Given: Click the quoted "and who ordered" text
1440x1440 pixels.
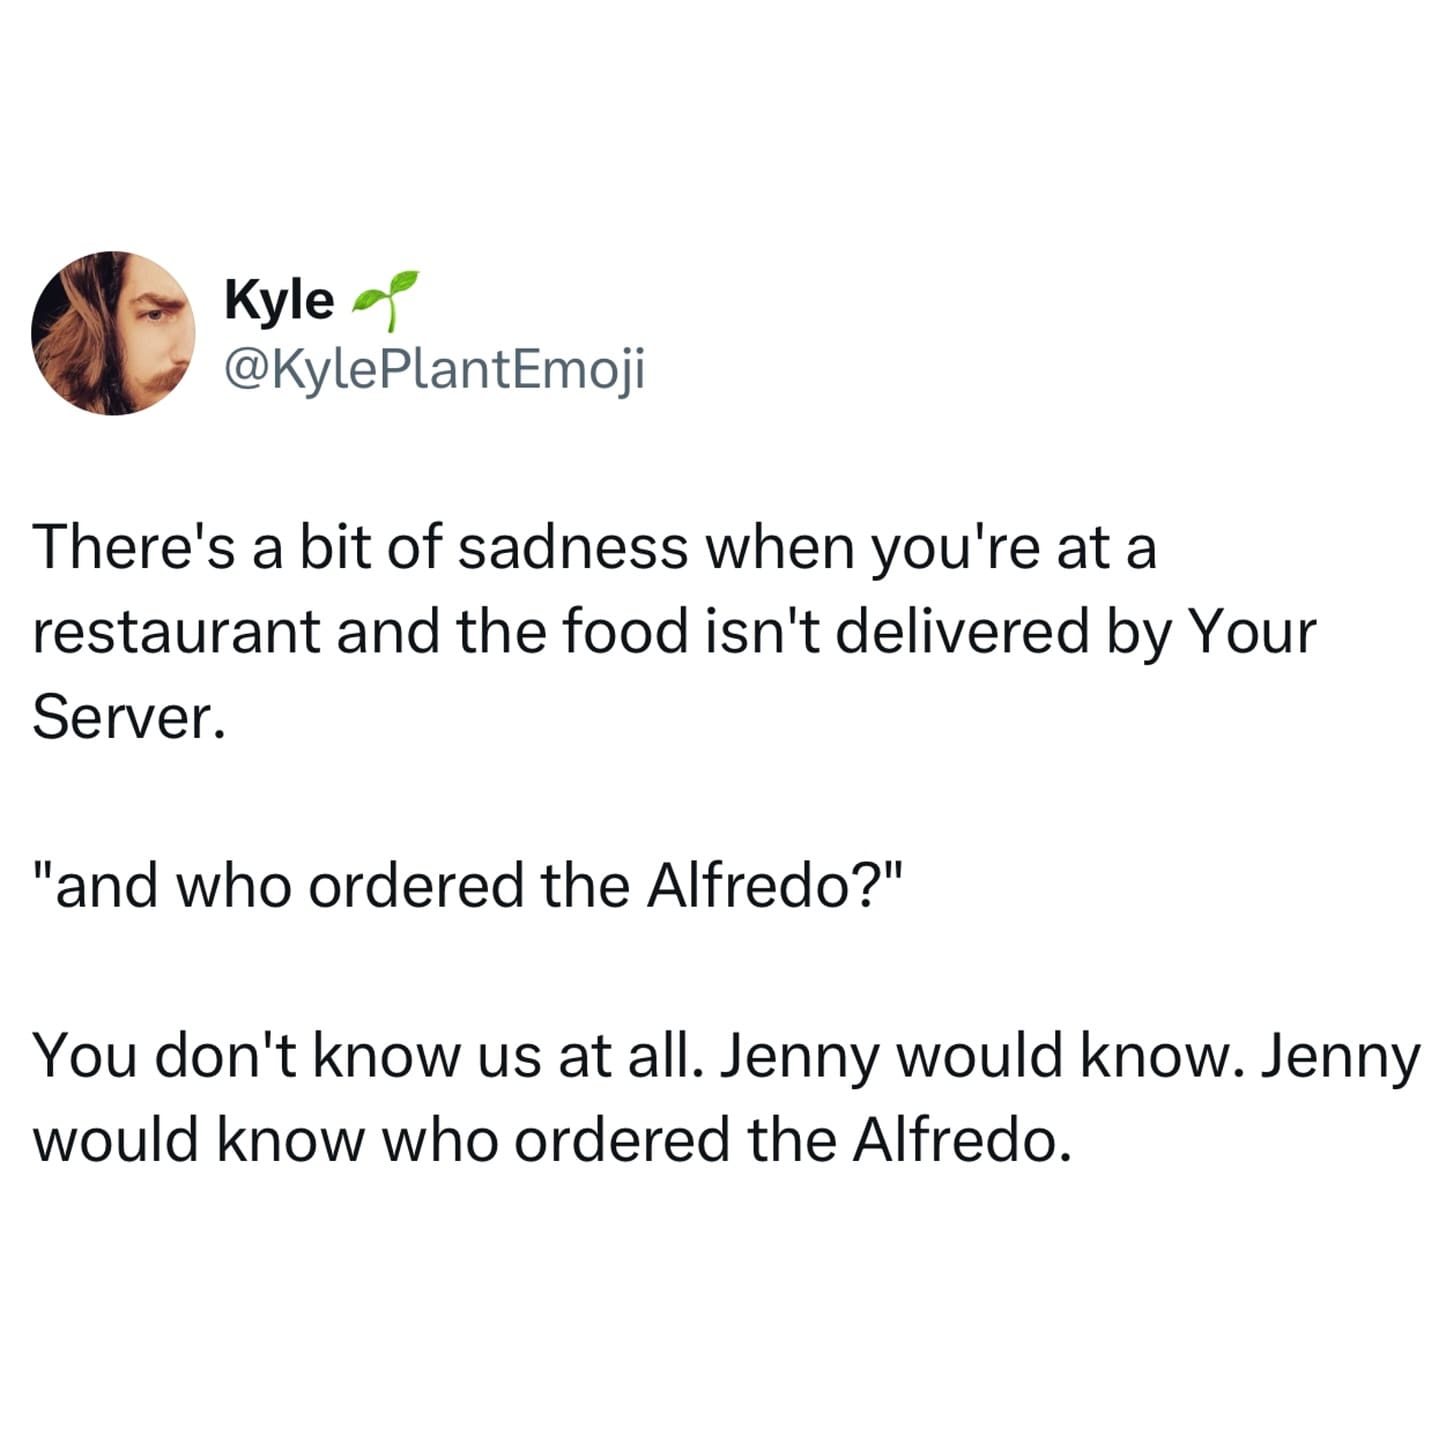Looking at the screenshot, I should coord(280,885).
